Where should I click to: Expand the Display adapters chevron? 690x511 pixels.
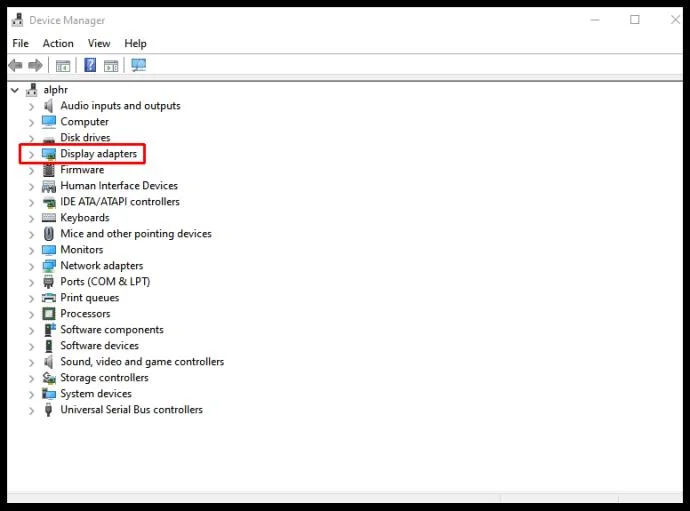[x=31, y=154]
